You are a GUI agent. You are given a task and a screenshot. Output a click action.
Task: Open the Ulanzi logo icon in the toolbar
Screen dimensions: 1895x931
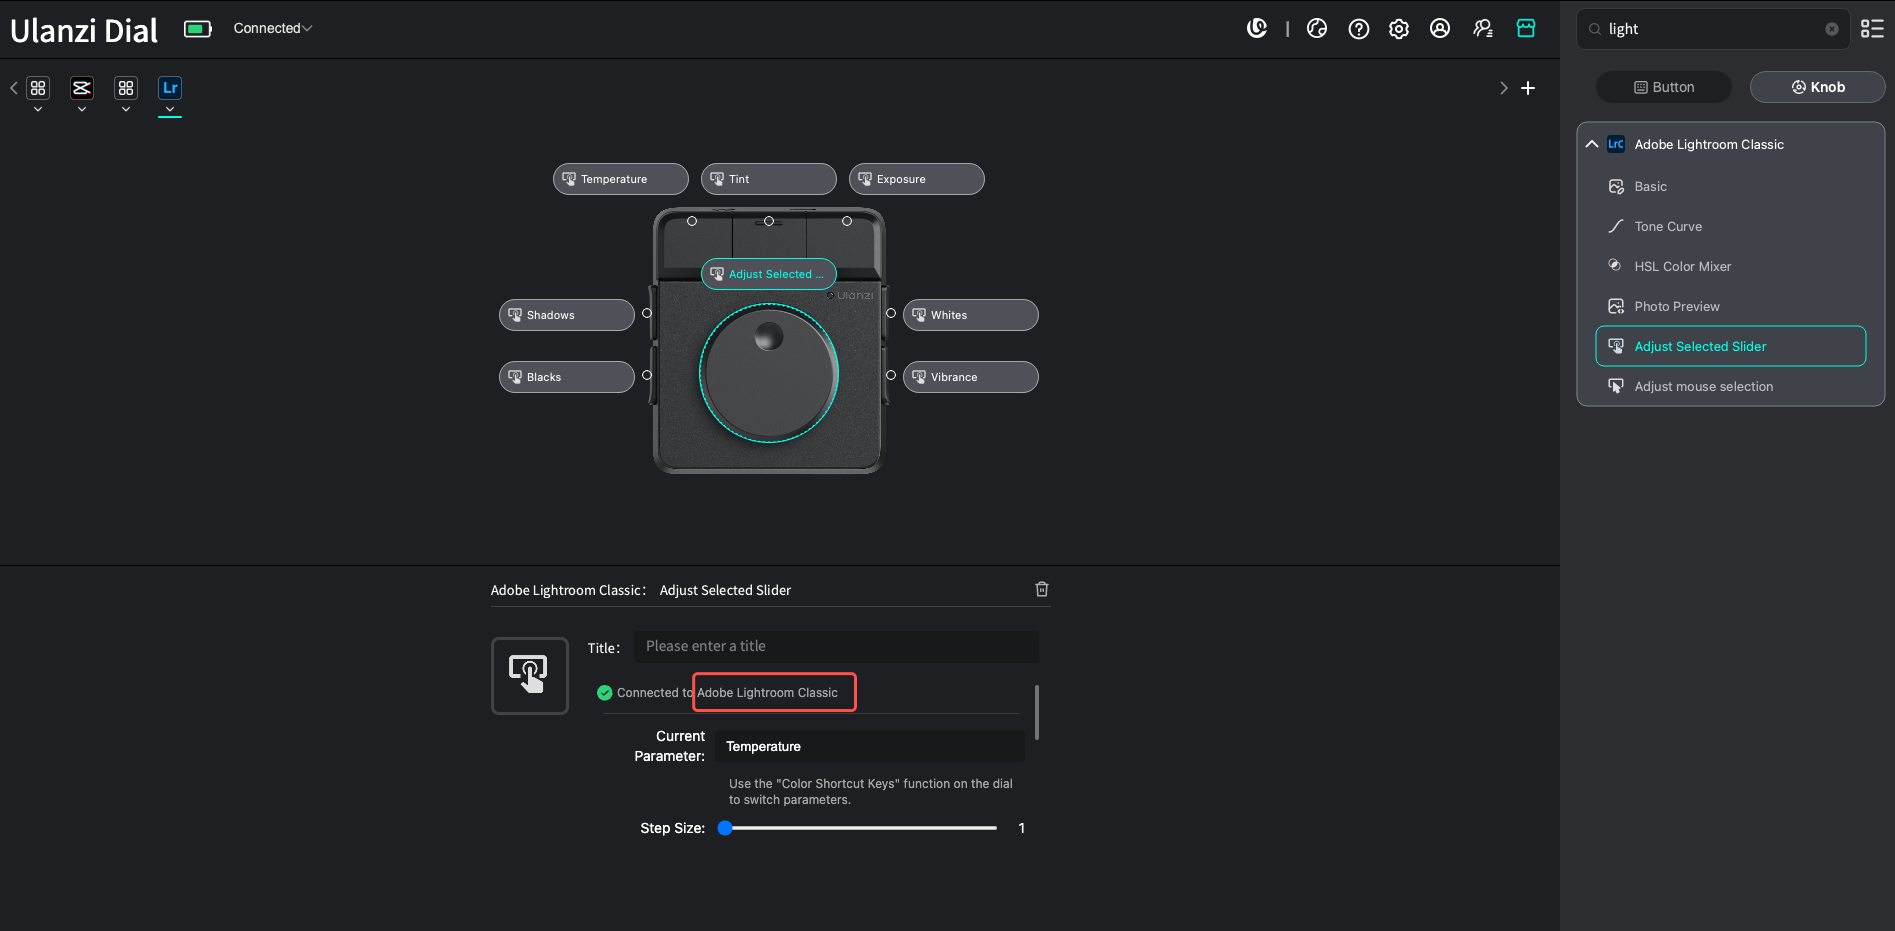pos(1257,29)
